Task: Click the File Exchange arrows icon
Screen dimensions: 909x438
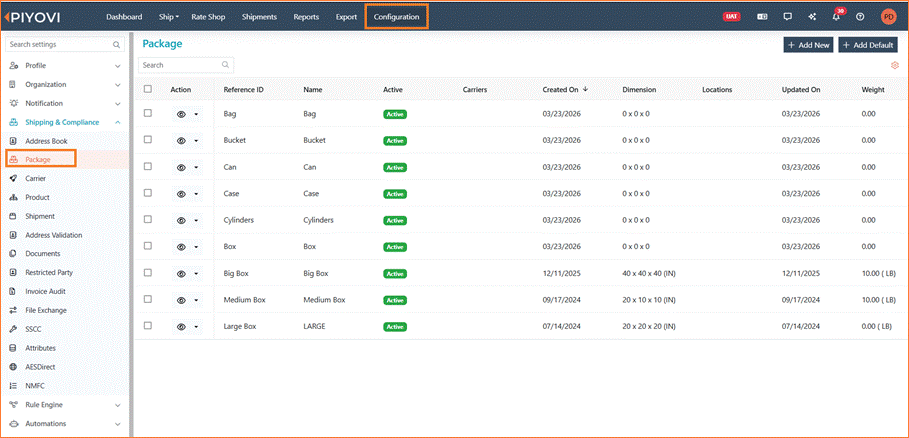Action: [x=13, y=311]
